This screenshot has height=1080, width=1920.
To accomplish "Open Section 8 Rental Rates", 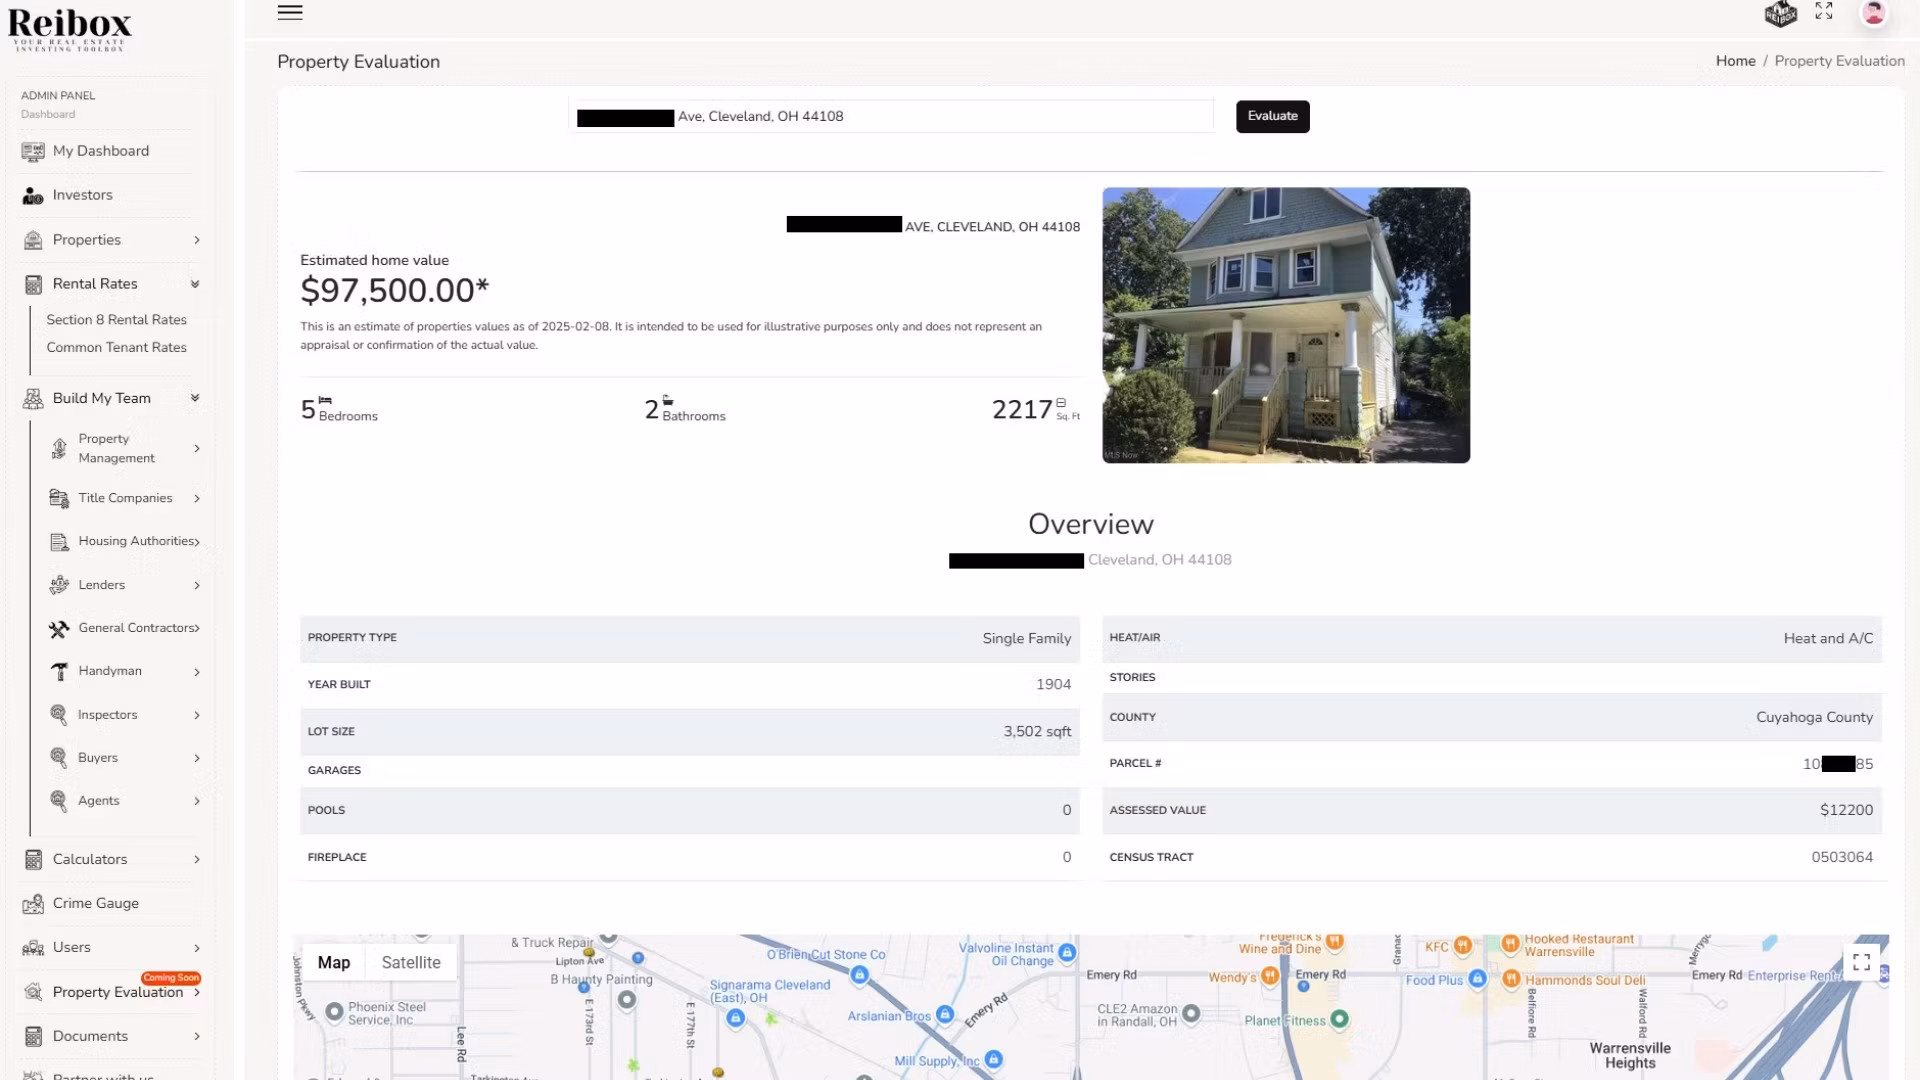I will [x=116, y=320].
